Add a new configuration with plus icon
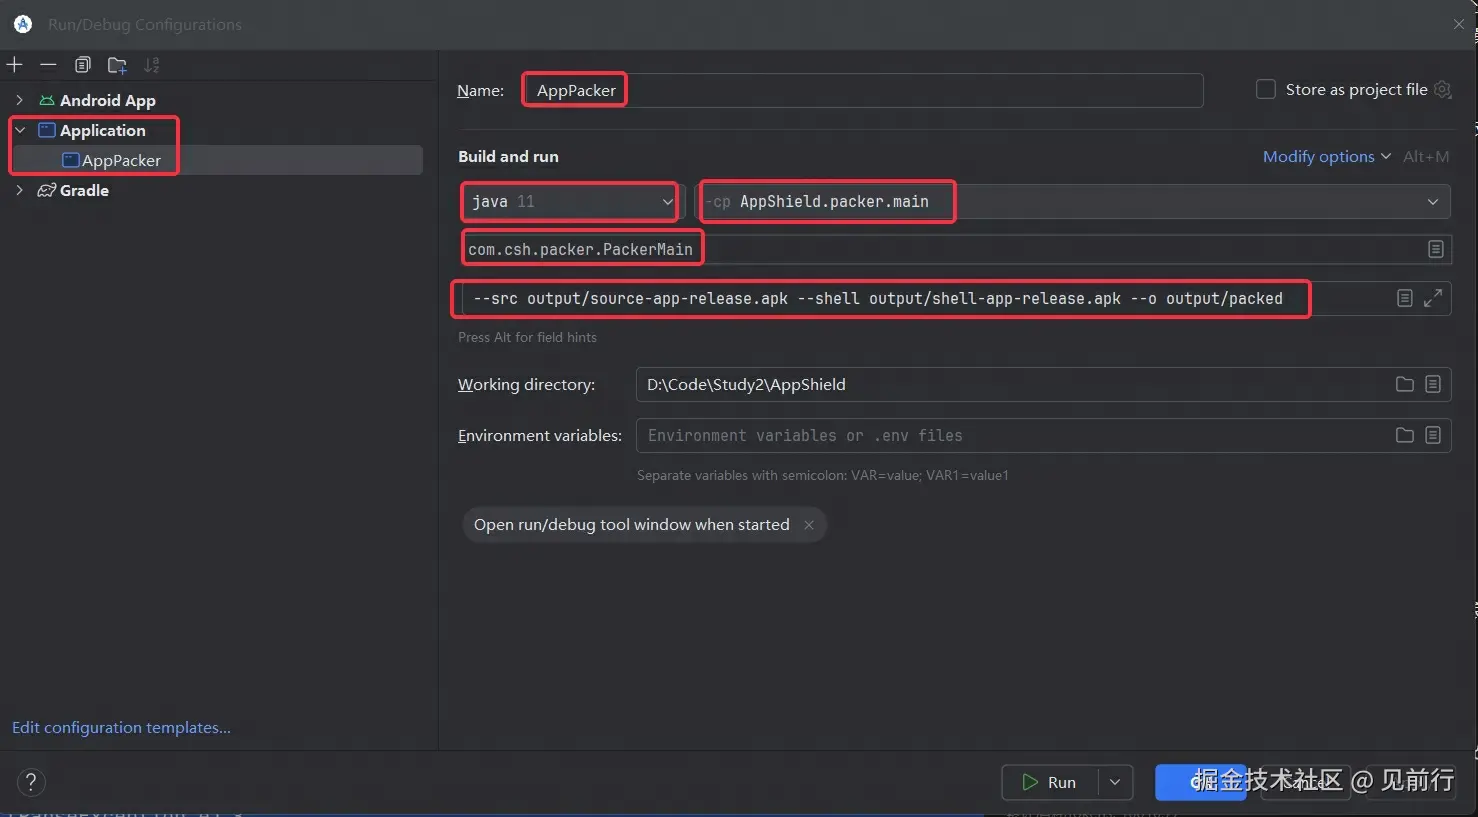This screenshot has width=1478, height=817. coord(15,65)
